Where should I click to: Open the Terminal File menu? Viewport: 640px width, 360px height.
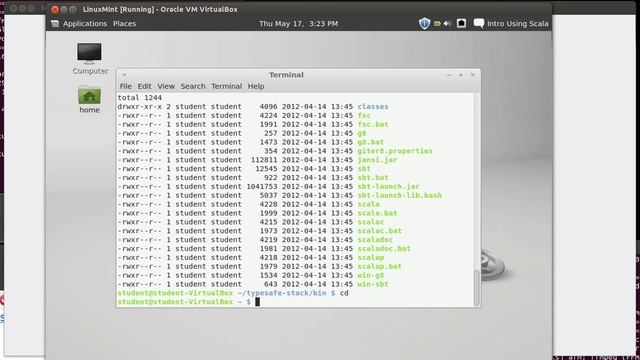[126, 86]
